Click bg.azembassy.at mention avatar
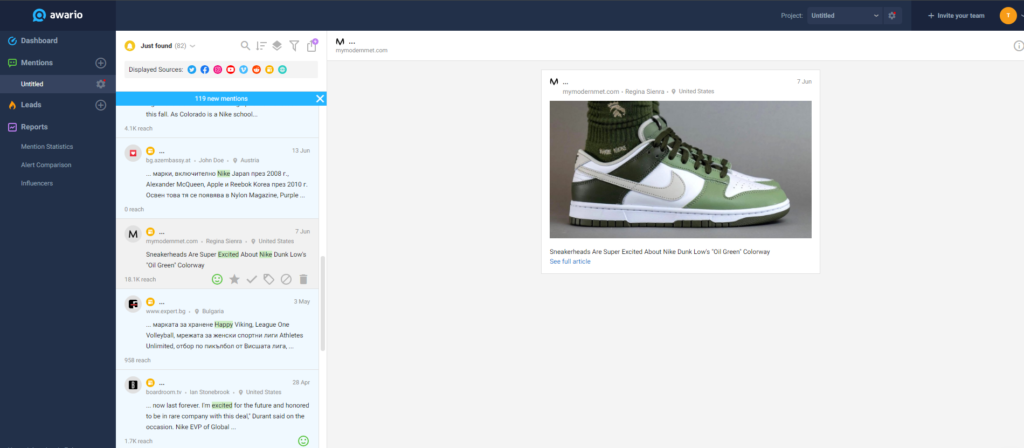This screenshot has height=448, width=1024. pyautogui.click(x=133, y=153)
